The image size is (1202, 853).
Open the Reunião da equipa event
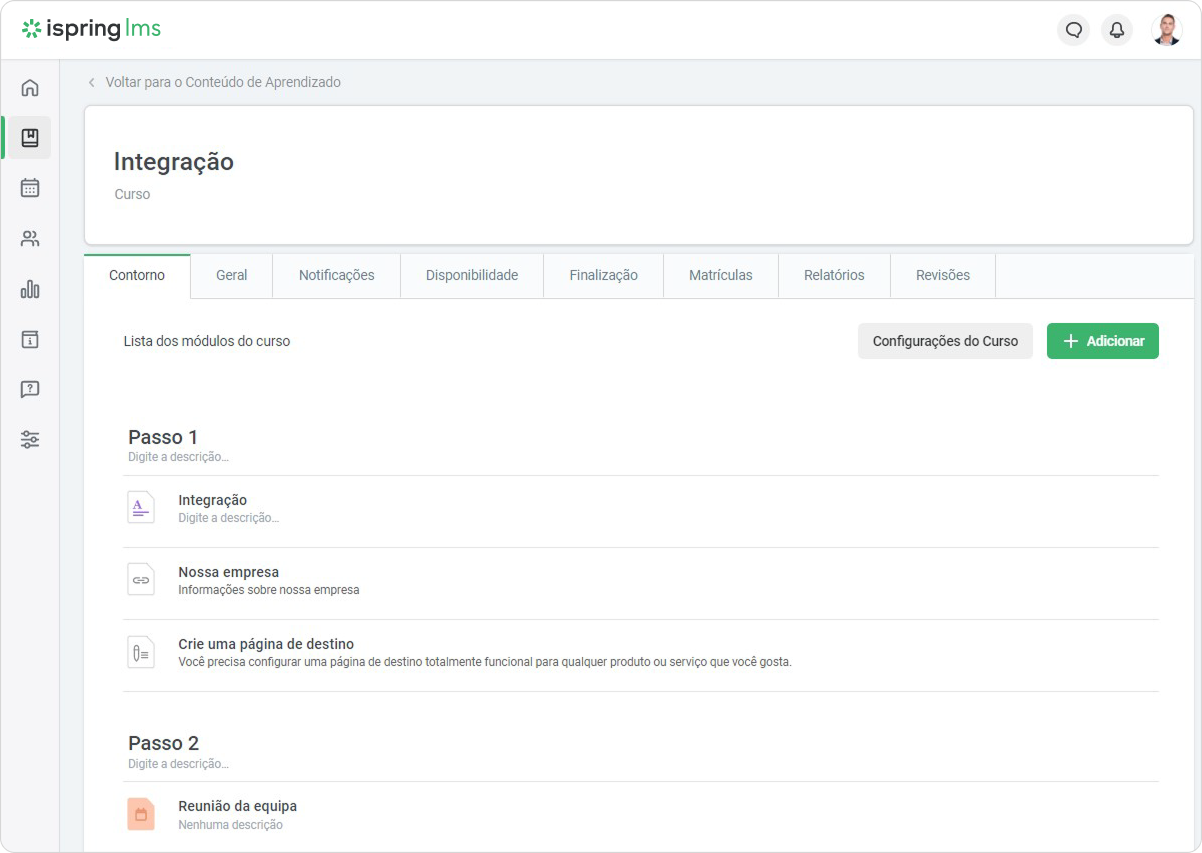pyautogui.click(x=237, y=806)
